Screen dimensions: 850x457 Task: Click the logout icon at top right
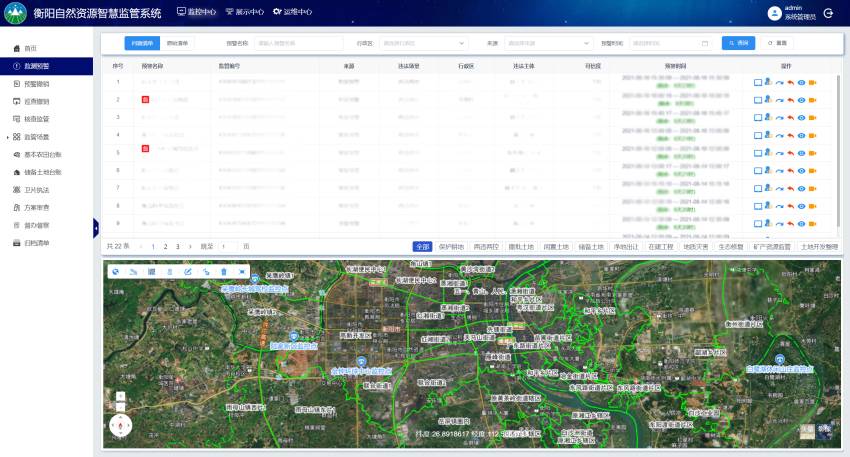pos(828,13)
